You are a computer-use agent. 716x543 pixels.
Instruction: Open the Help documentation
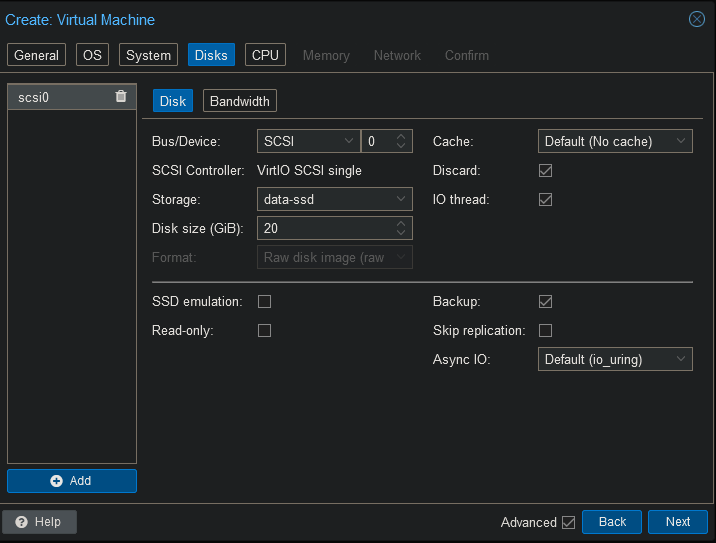40,522
